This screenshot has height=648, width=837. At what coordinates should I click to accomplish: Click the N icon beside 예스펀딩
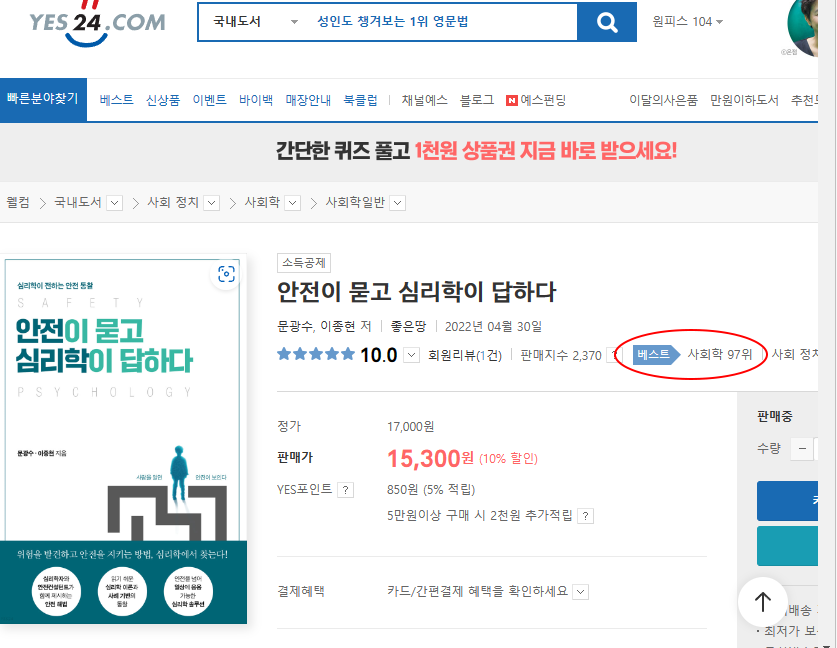click(512, 100)
